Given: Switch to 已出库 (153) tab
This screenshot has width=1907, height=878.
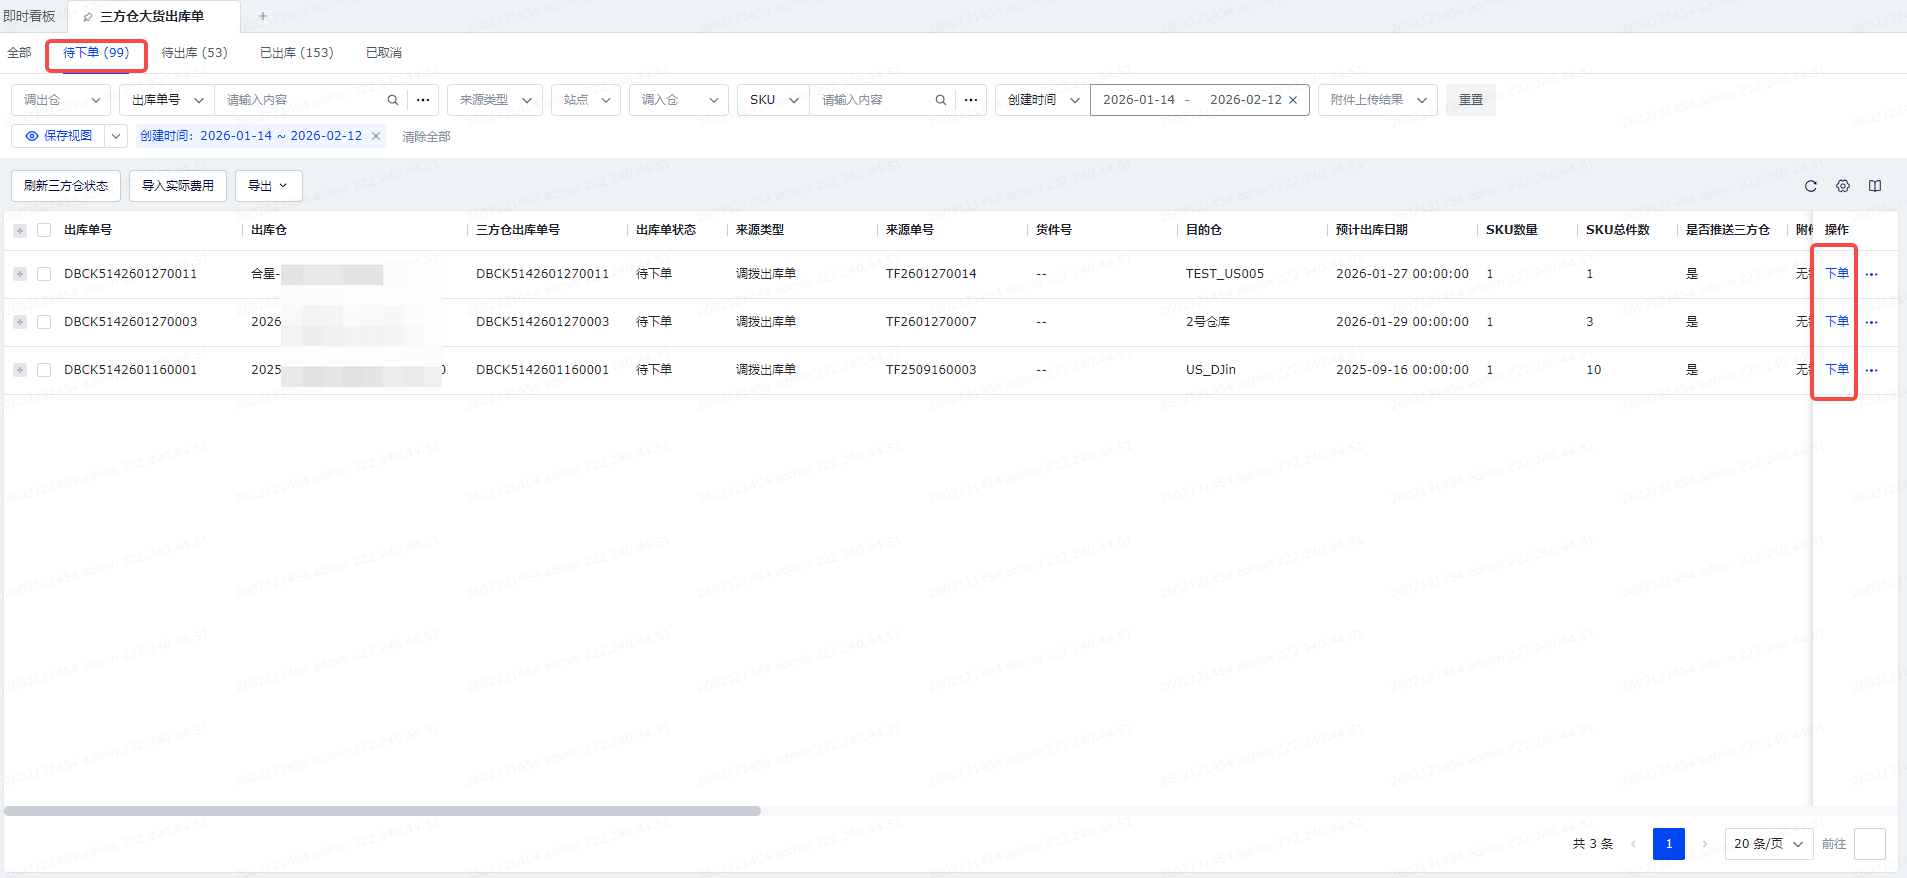Looking at the screenshot, I should pos(296,53).
